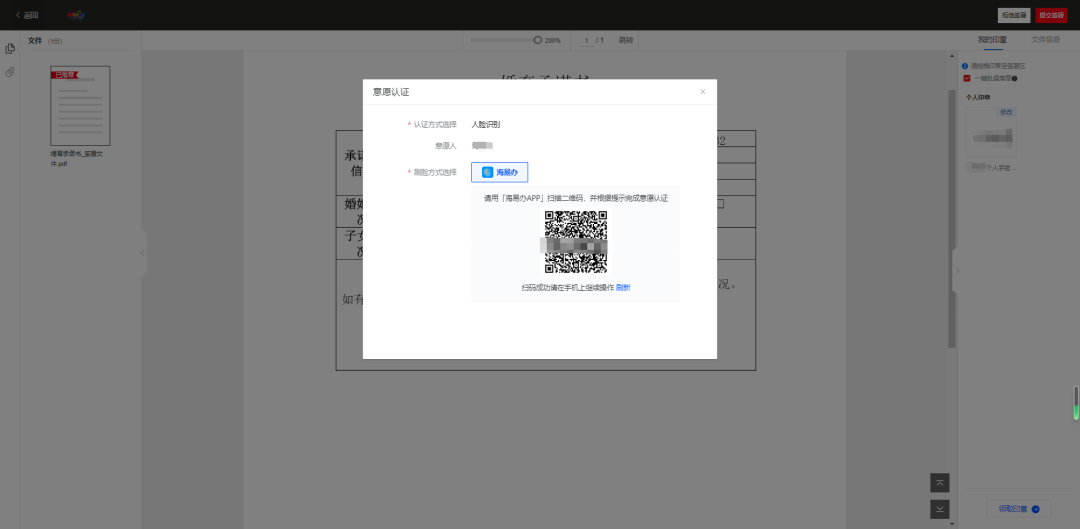Select the 海易办 face-scan option
Screen dimensions: 1080x529
pyautogui.click(x=499, y=172)
